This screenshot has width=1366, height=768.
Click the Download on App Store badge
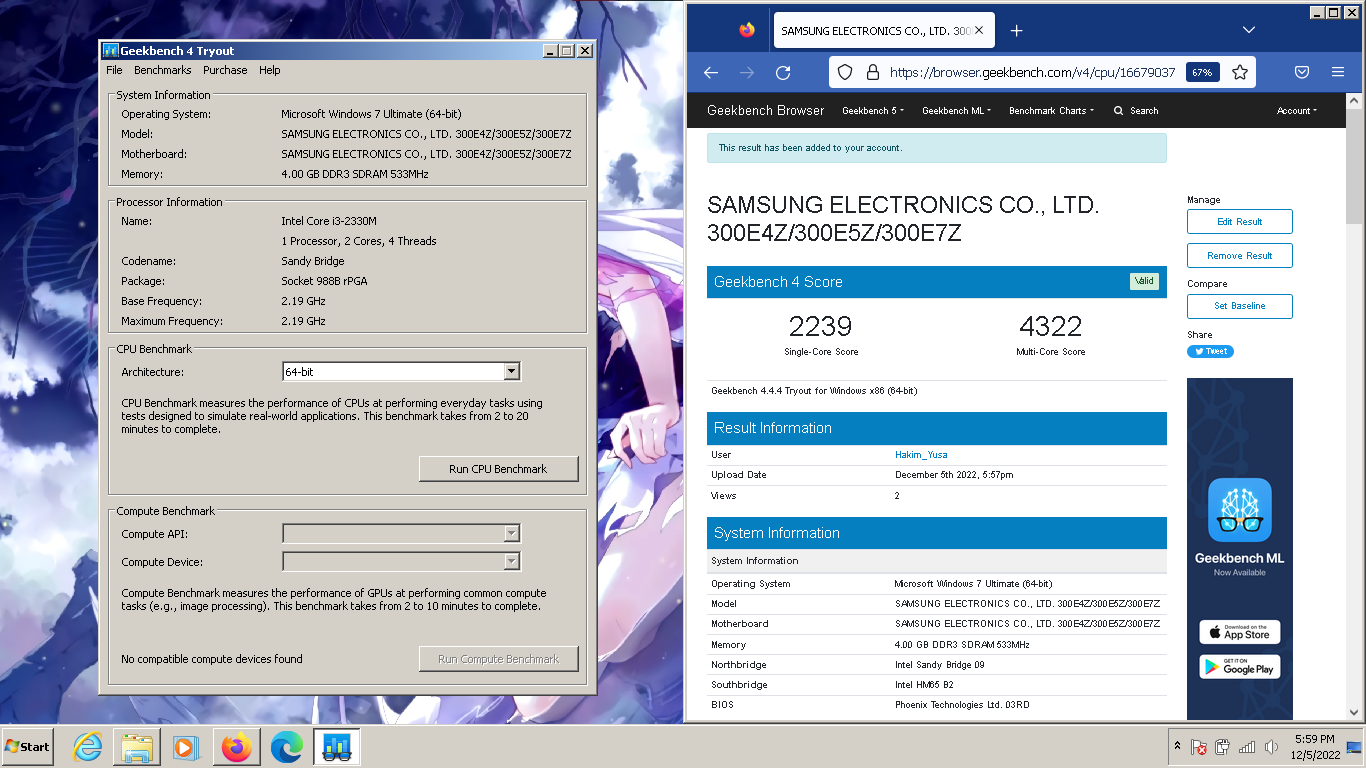pos(1240,632)
